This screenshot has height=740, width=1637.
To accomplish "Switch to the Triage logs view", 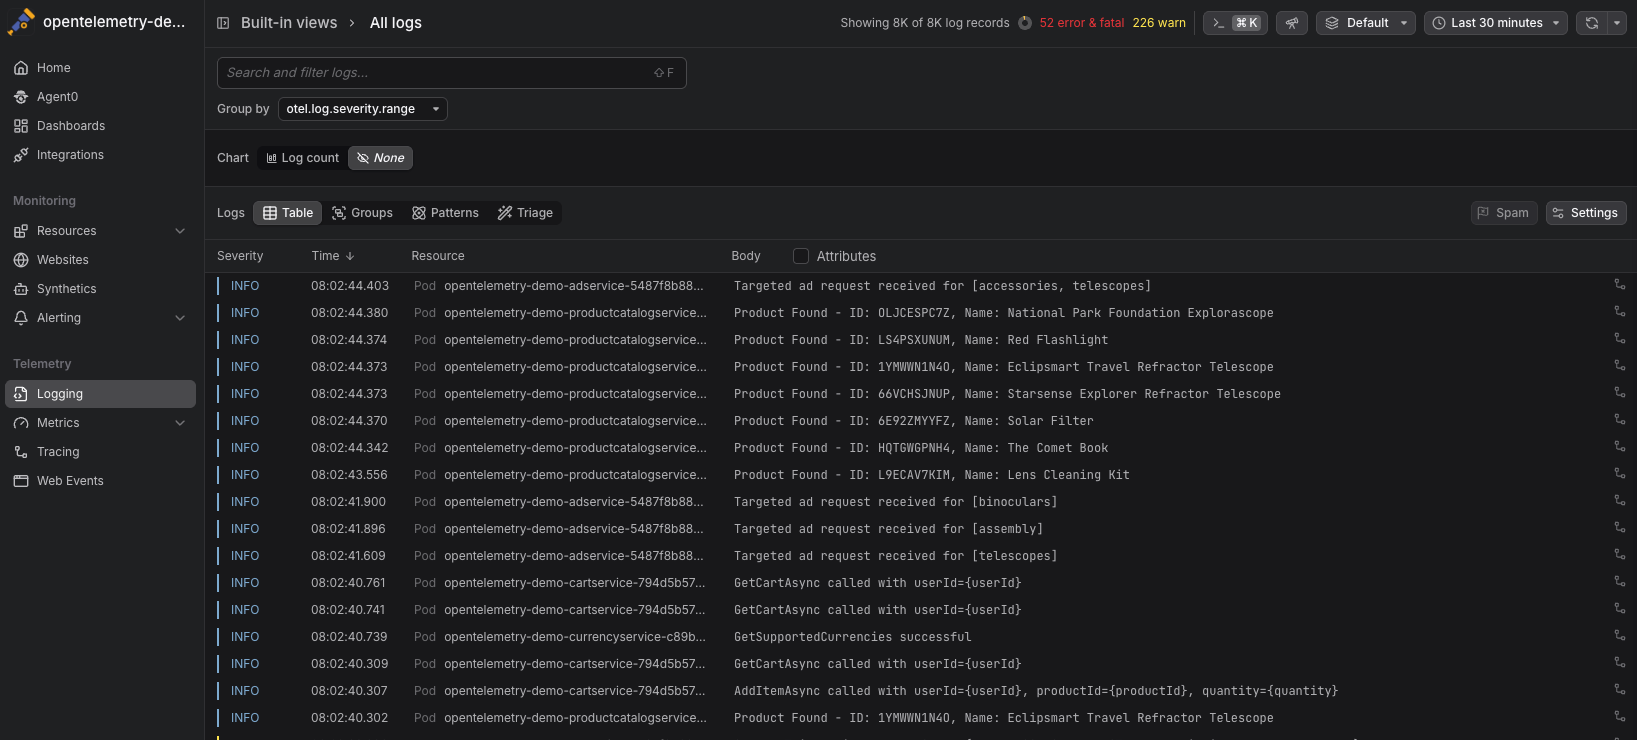I will [x=525, y=213].
